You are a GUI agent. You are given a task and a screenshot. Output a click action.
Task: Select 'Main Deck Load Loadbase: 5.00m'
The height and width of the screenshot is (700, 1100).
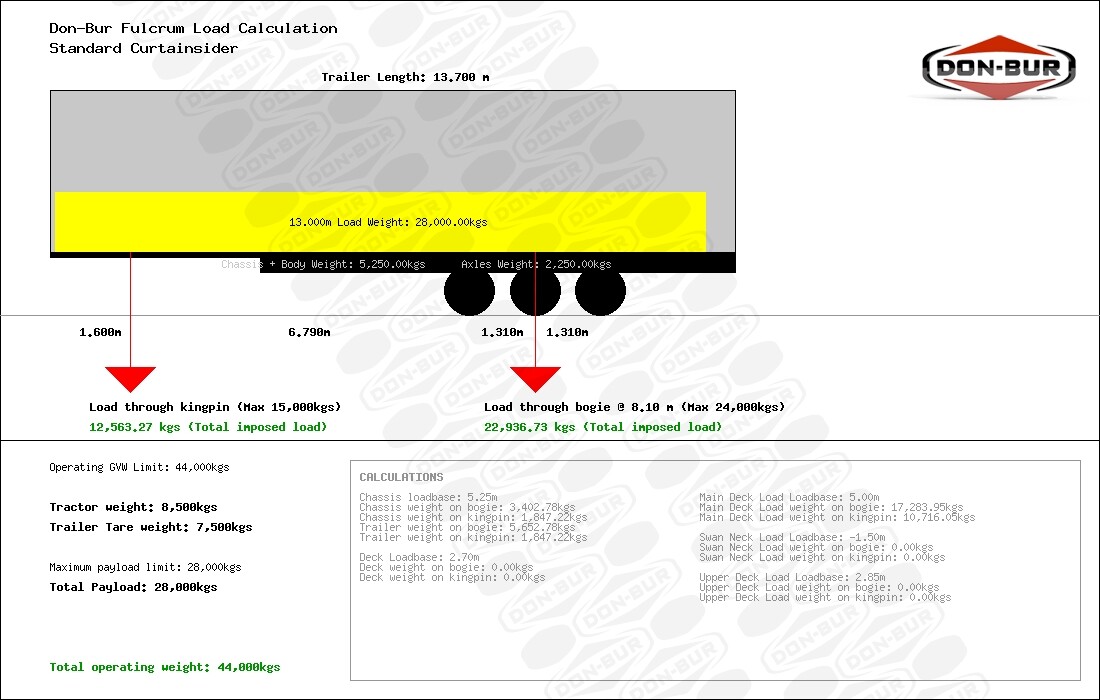(789, 497)
